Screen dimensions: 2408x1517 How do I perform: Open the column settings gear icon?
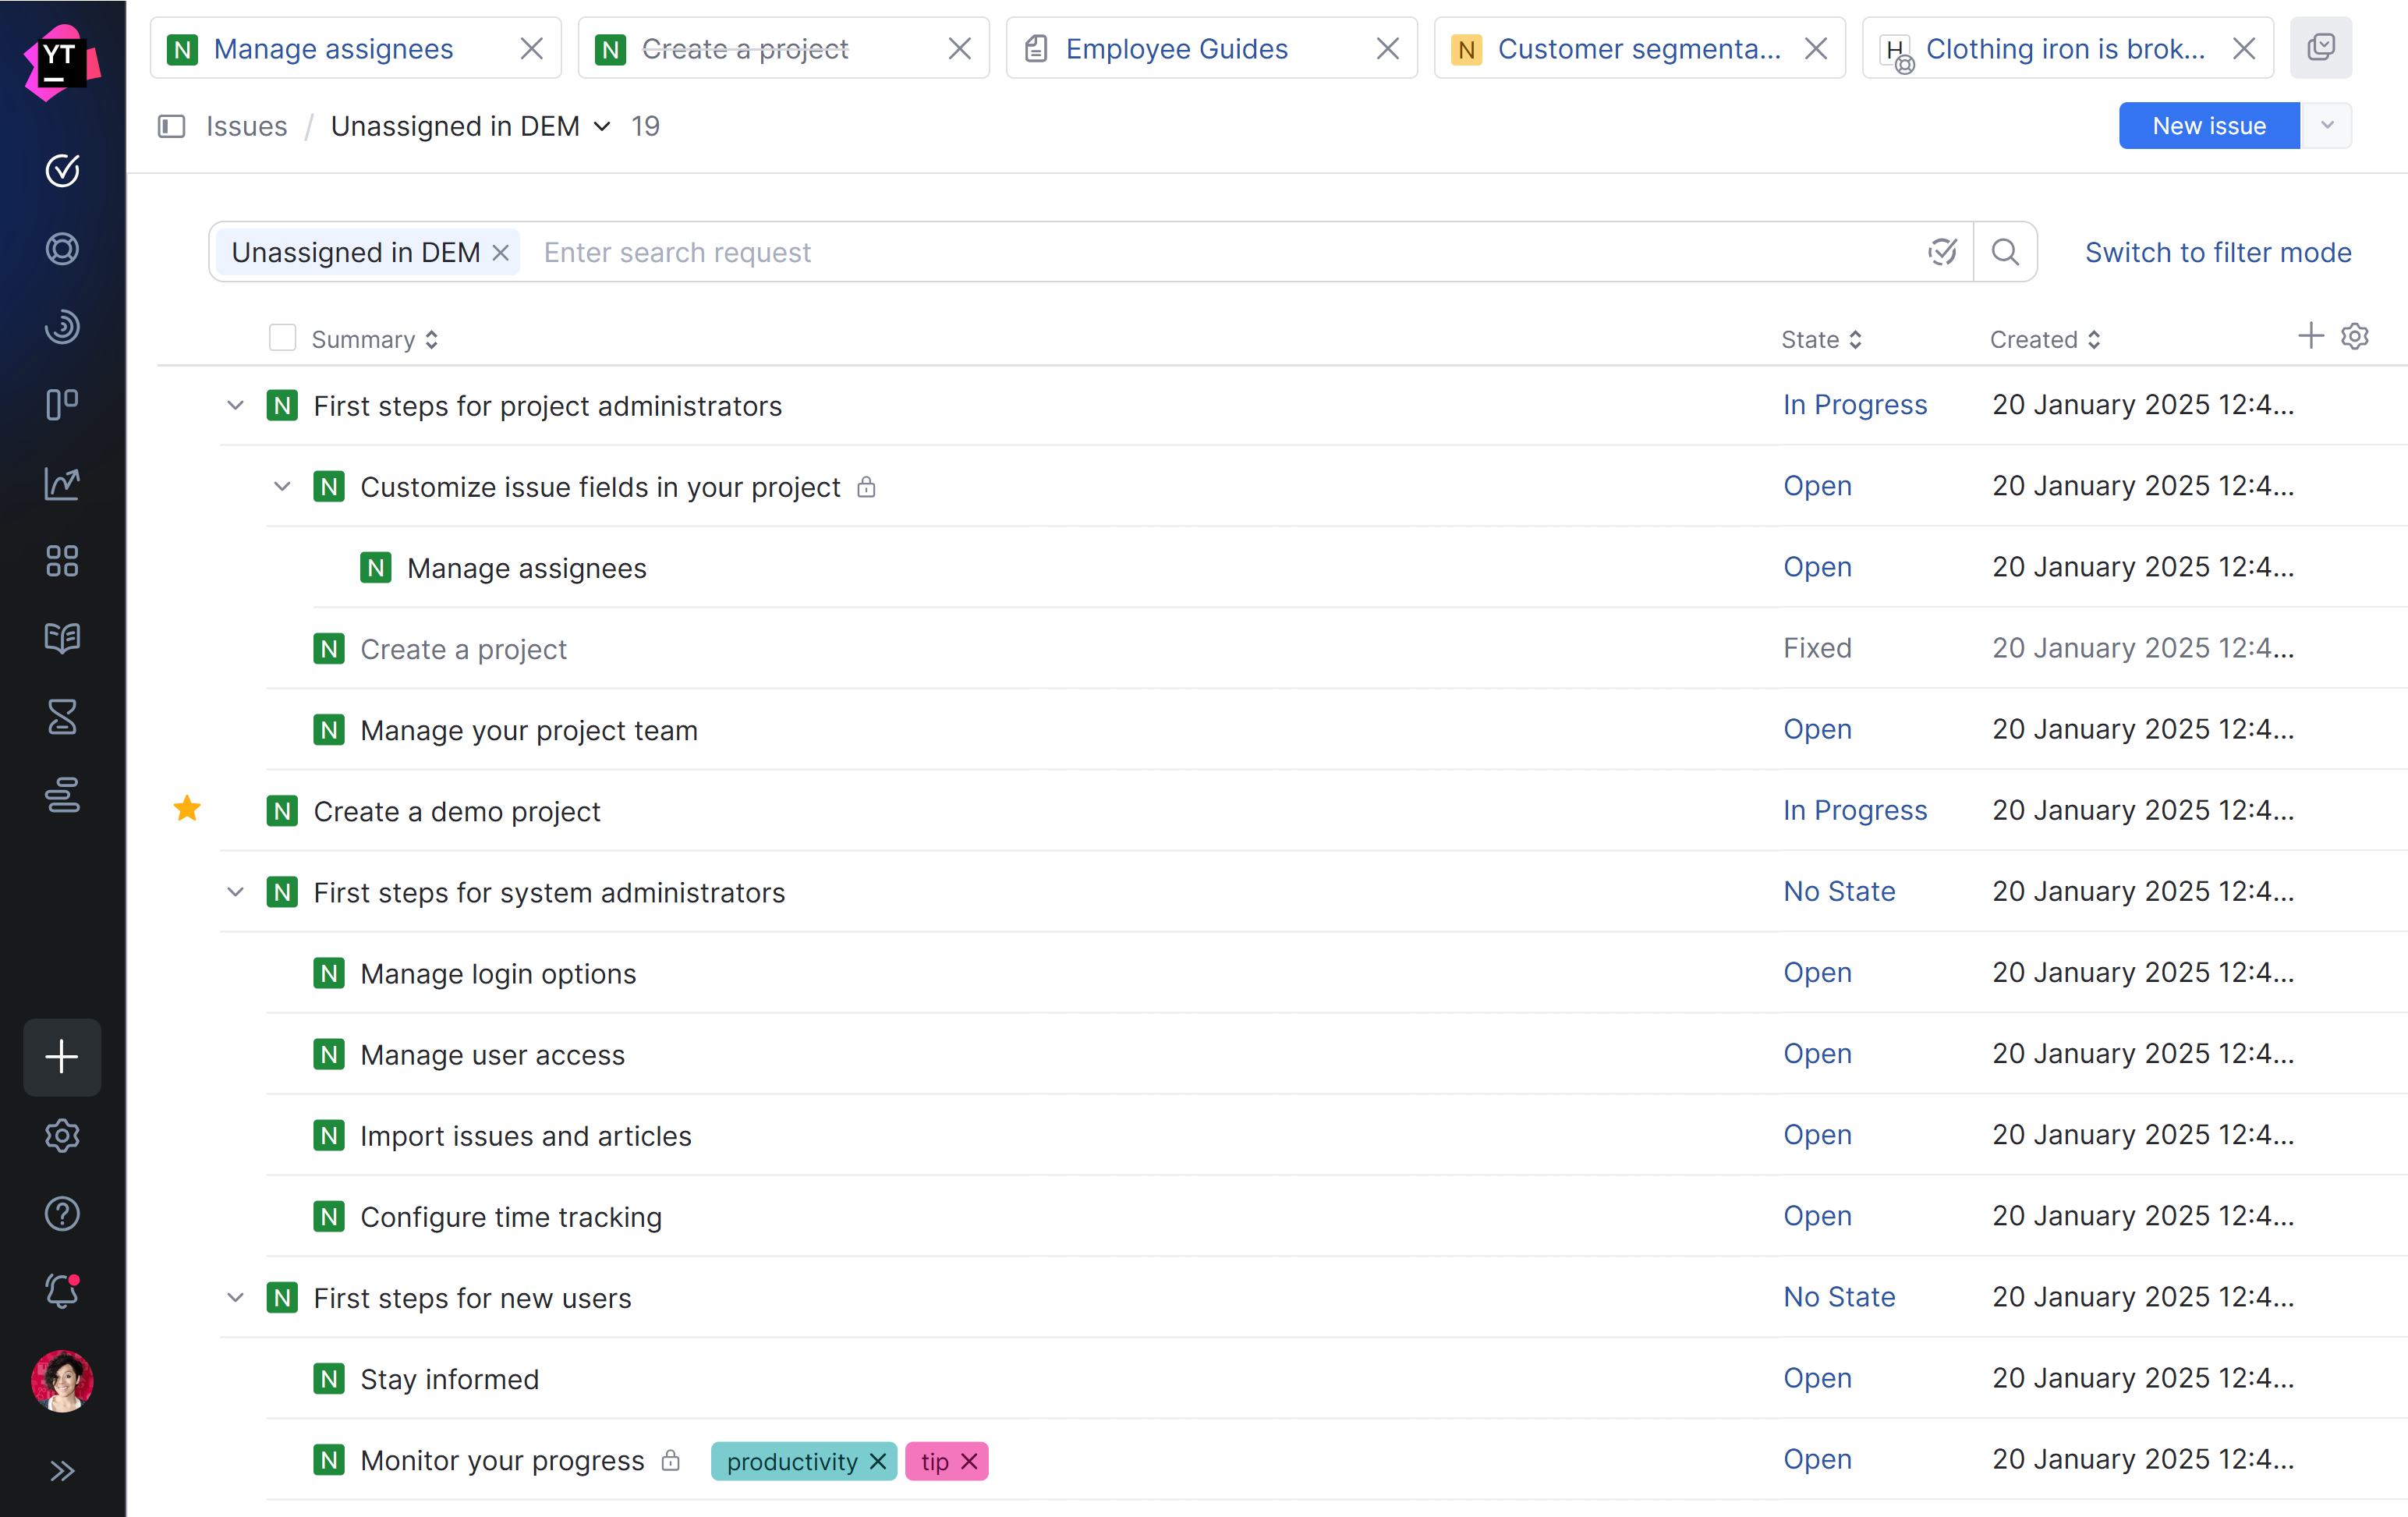click(x=2354, y=337)
